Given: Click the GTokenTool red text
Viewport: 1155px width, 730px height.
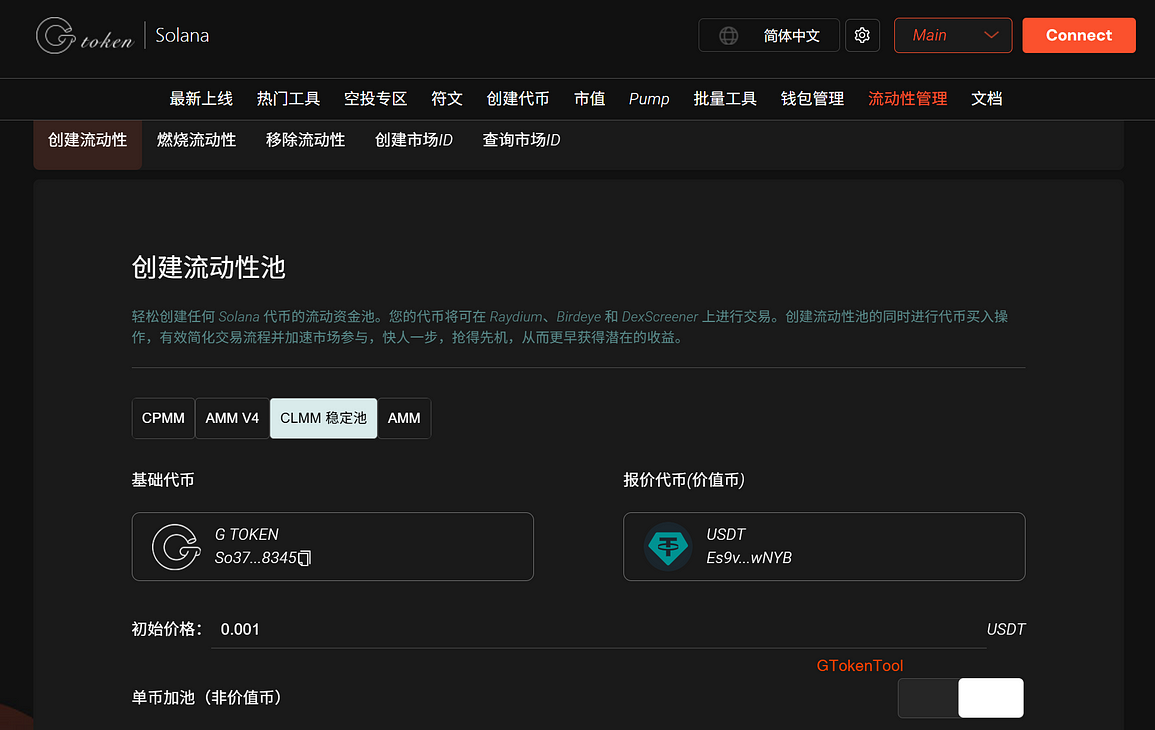Looking at the screenshot, I should pos(860,665).
